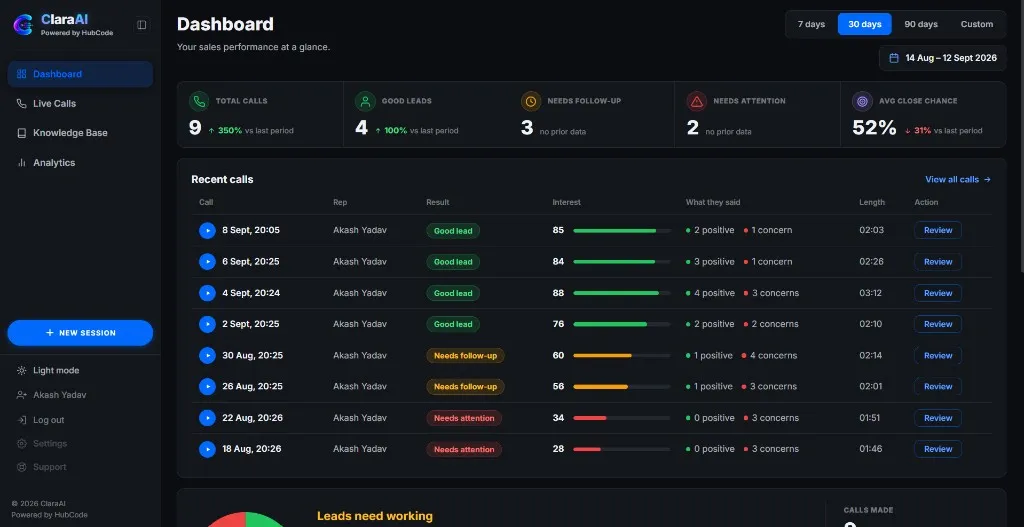Click '4 concerns' in the 30 Aug row

(x=769, y=355)
